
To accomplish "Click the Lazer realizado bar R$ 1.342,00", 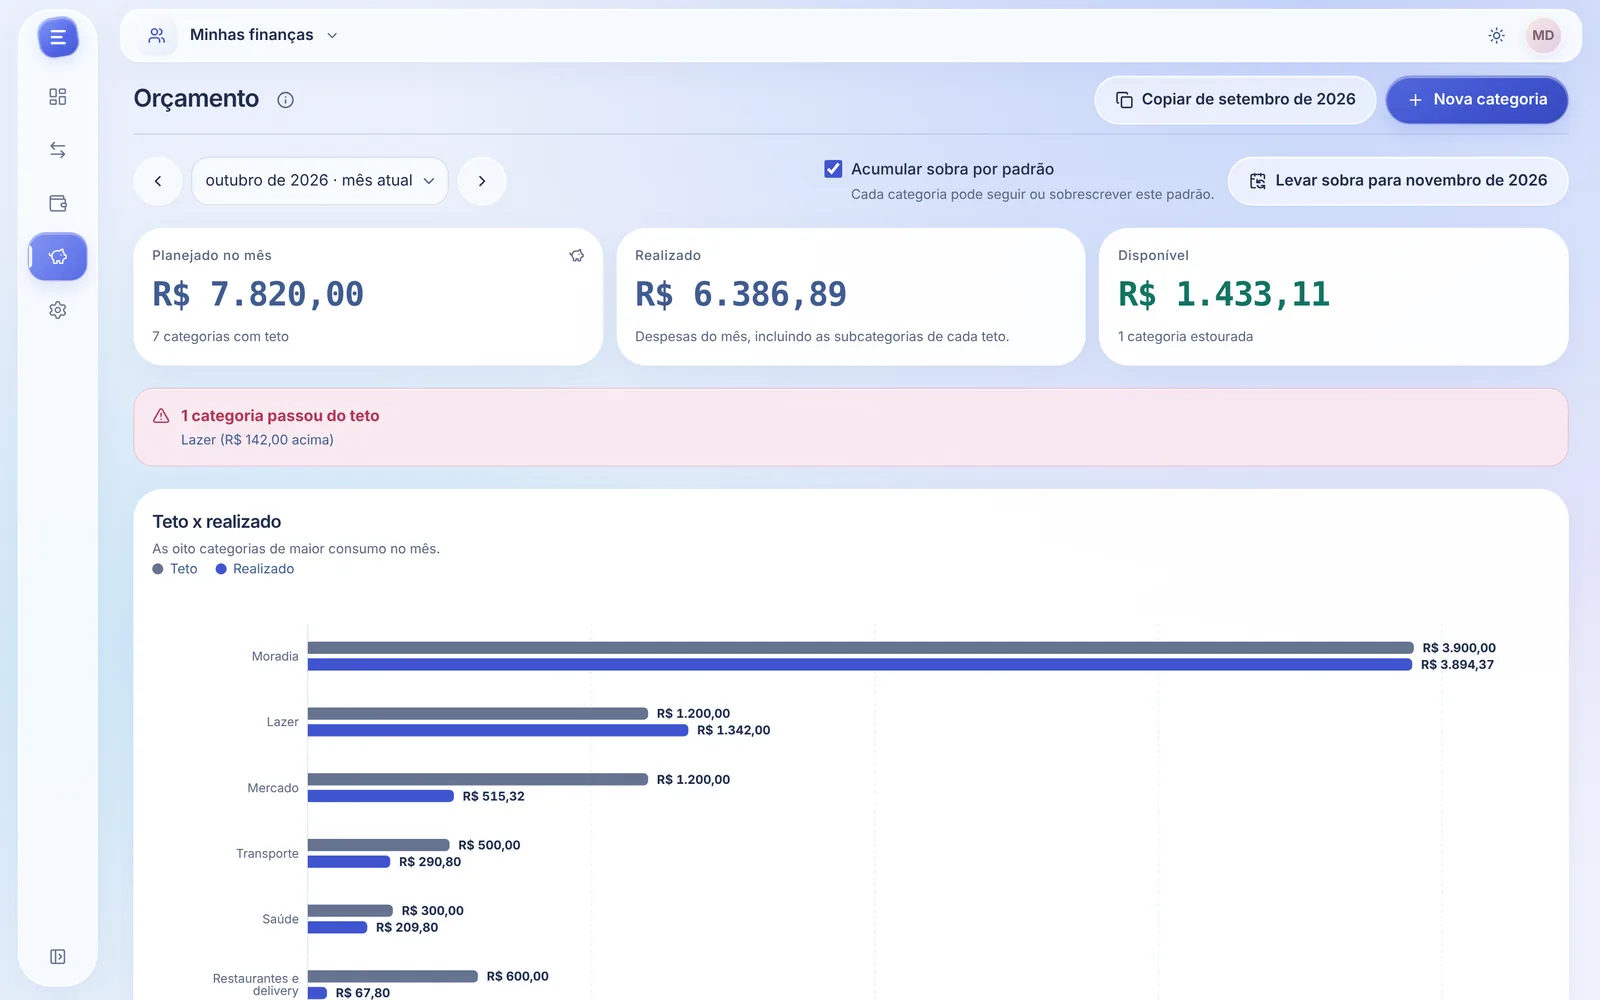I will pyautogui.click(x=498, y=731).
